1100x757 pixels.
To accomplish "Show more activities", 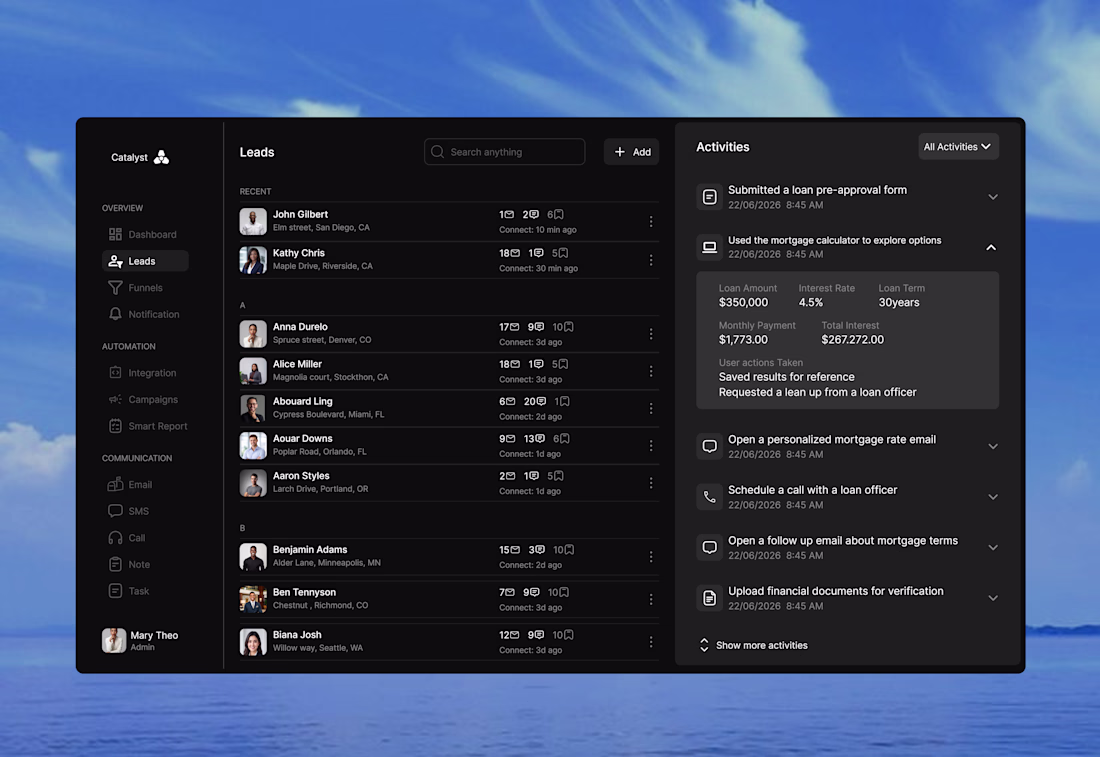I will click(x=753, y=645).
